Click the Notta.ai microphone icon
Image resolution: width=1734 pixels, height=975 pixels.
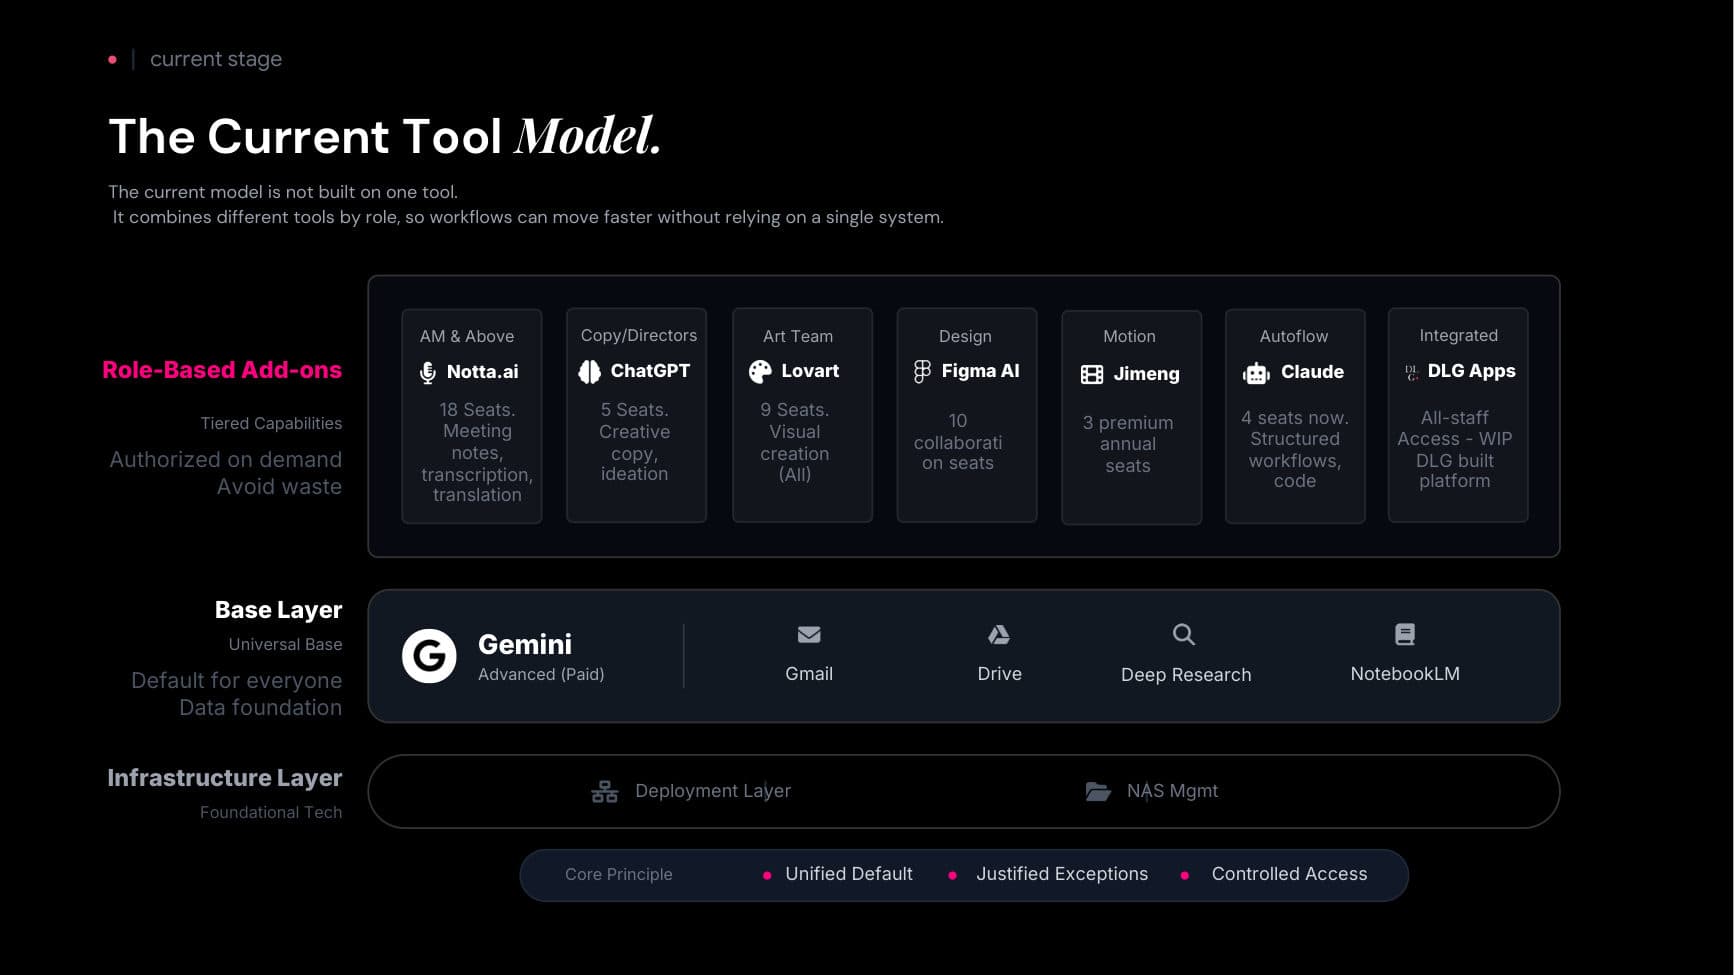tap(428, 372)
